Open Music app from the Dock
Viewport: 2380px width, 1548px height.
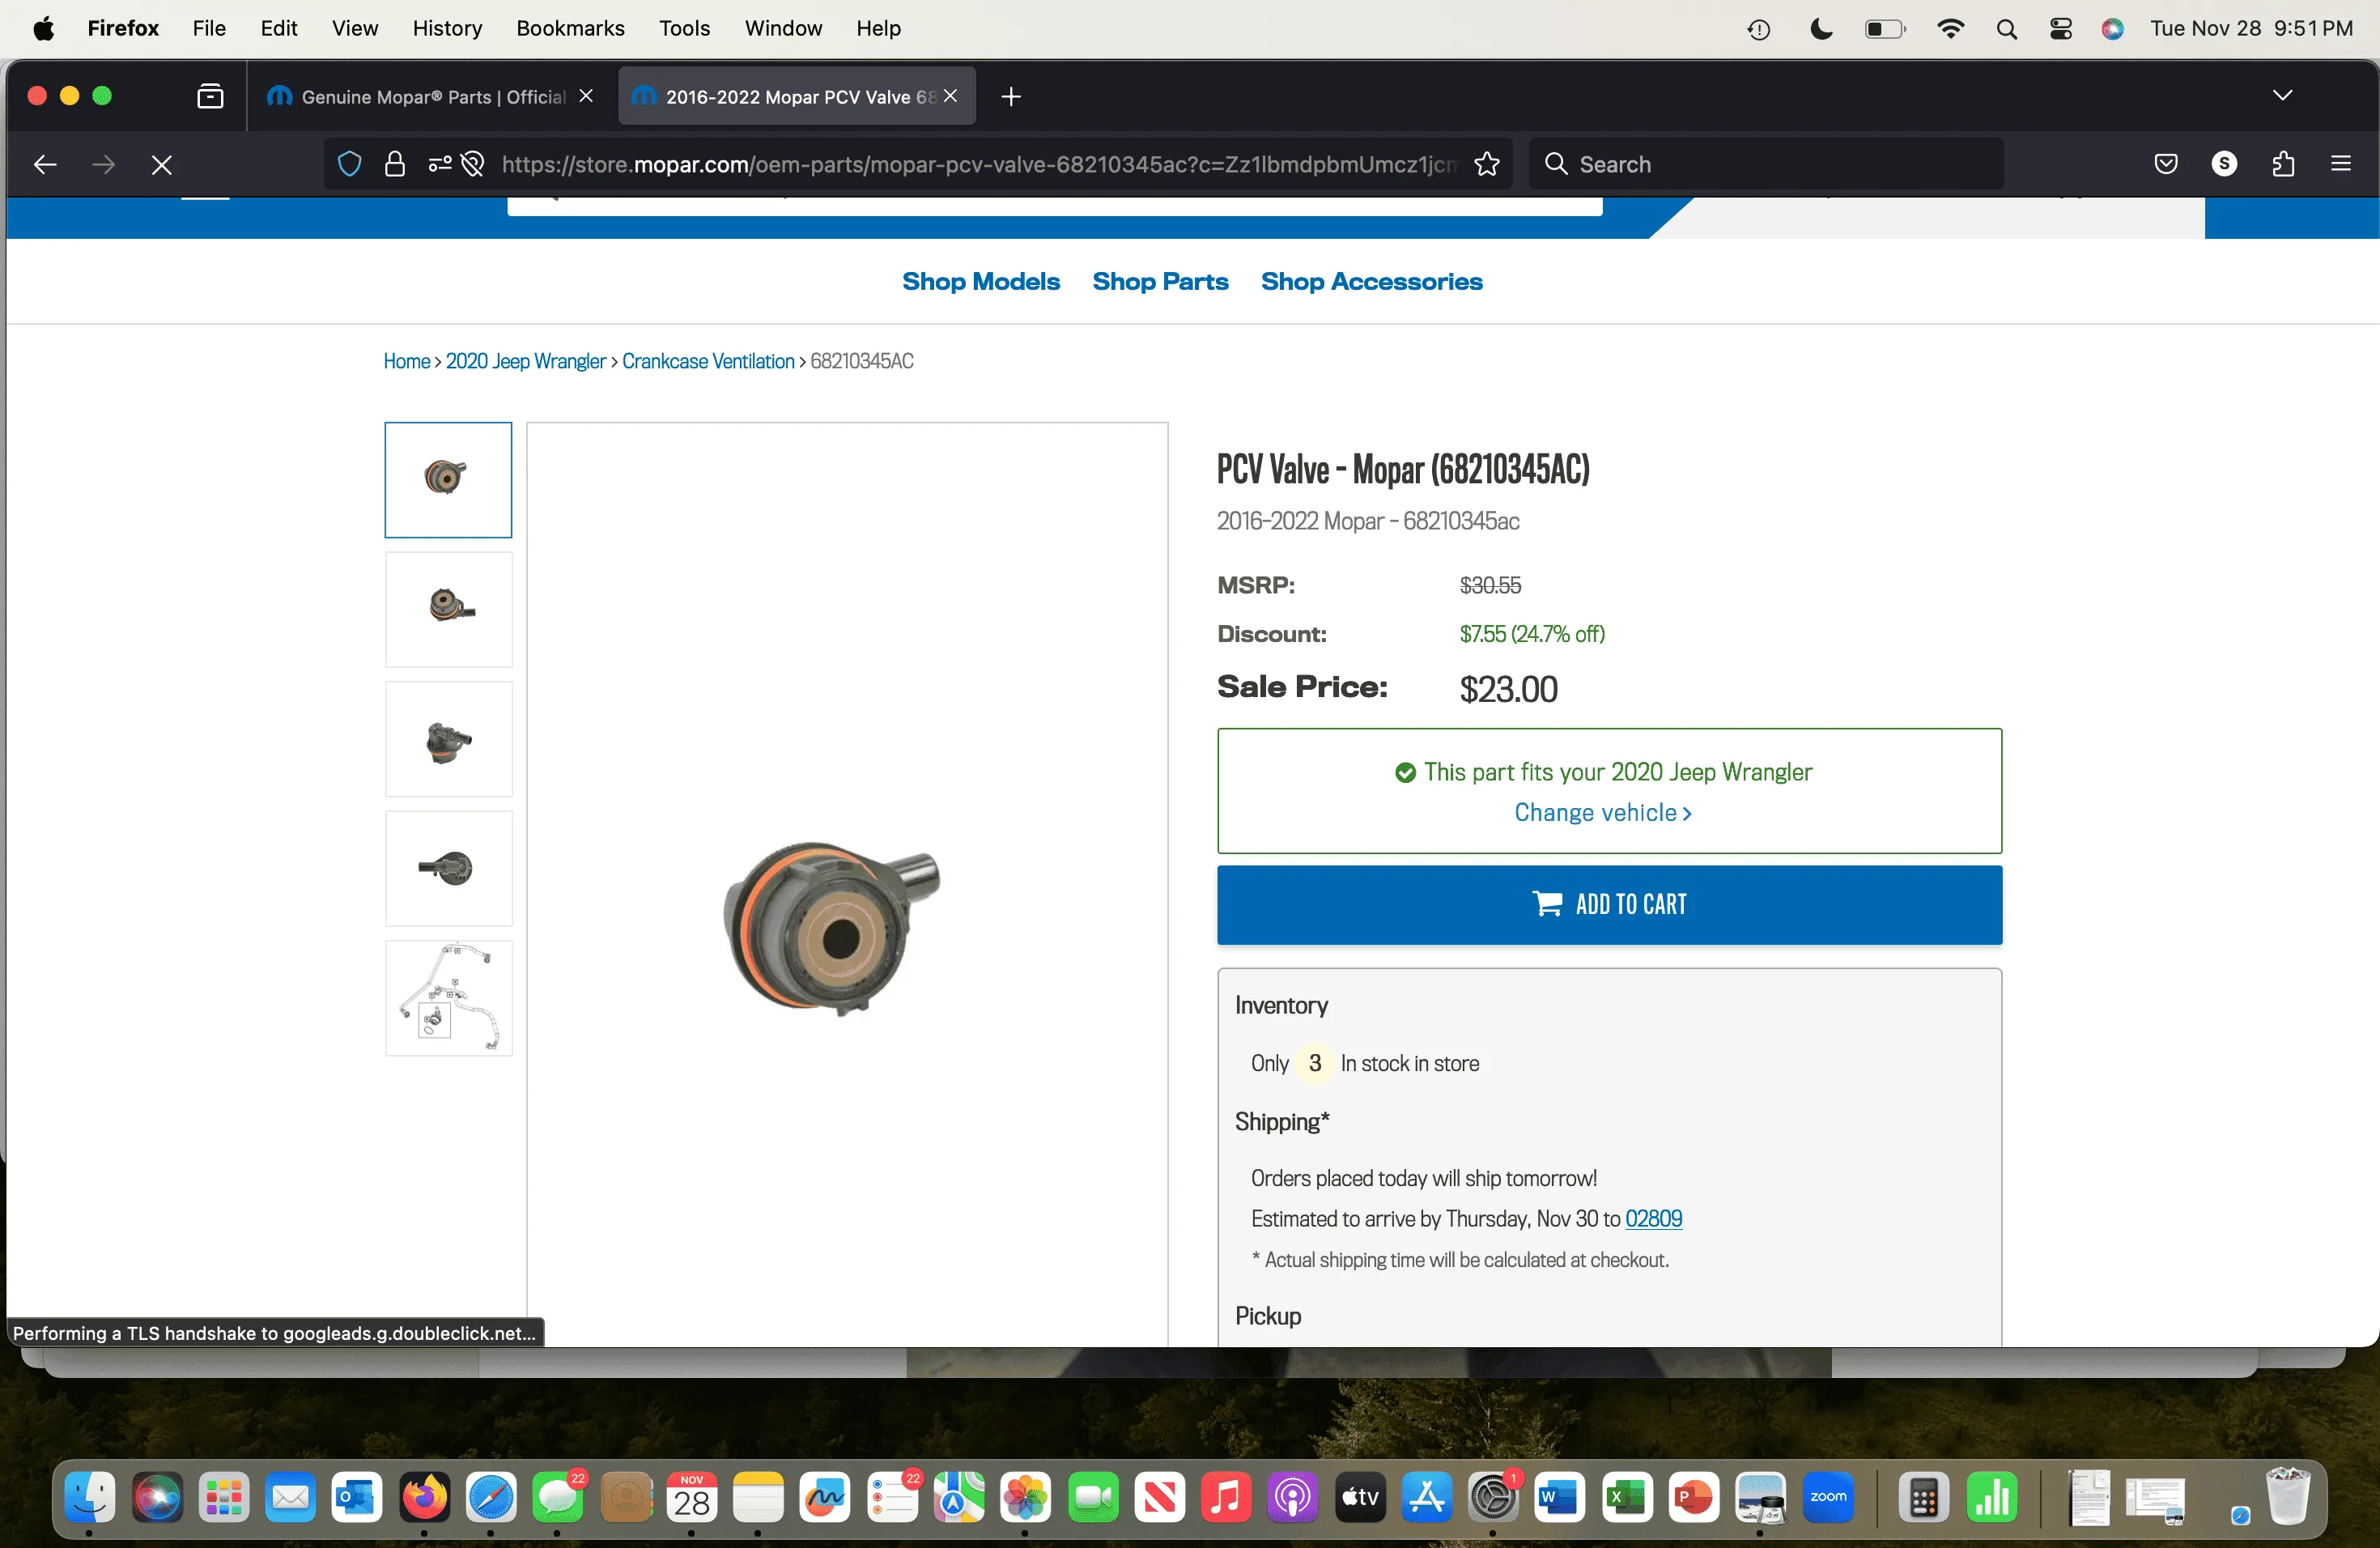1226,1497
